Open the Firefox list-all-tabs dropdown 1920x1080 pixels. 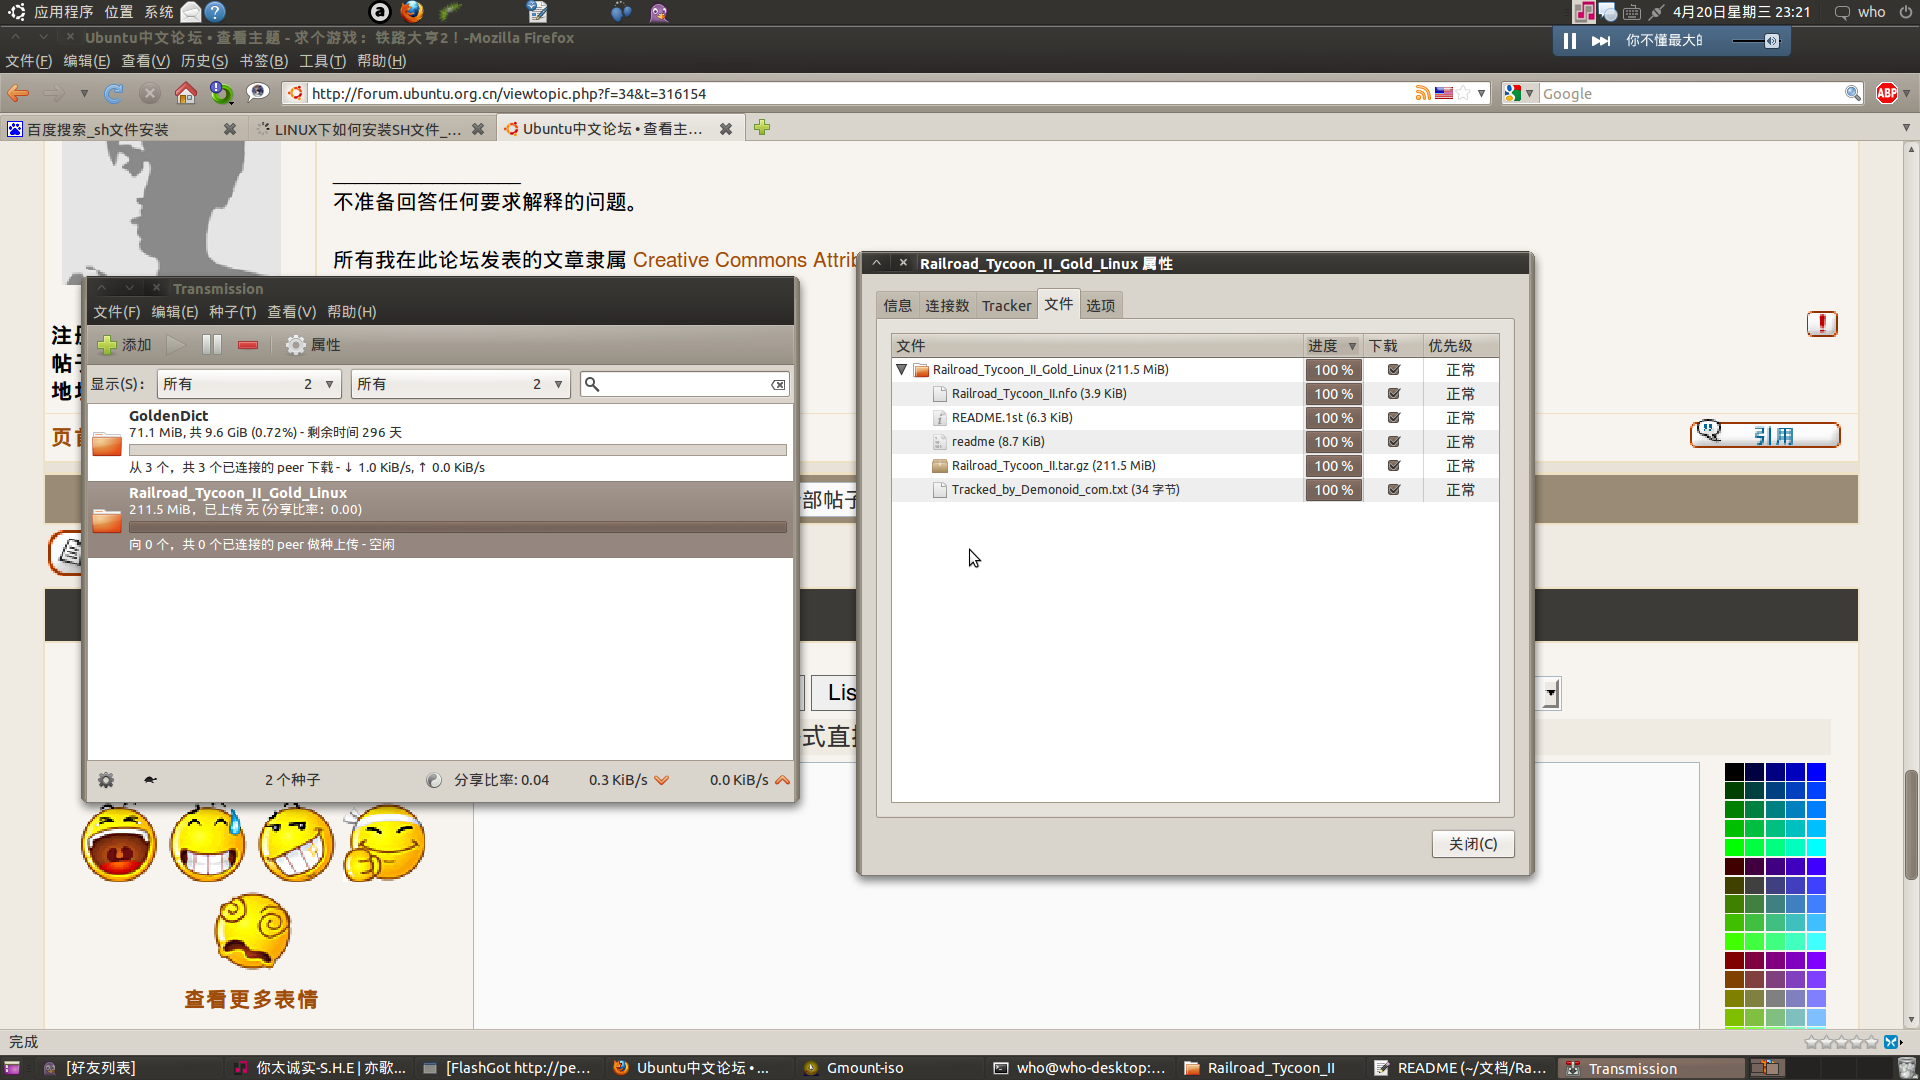click(x=1906, y=128)
